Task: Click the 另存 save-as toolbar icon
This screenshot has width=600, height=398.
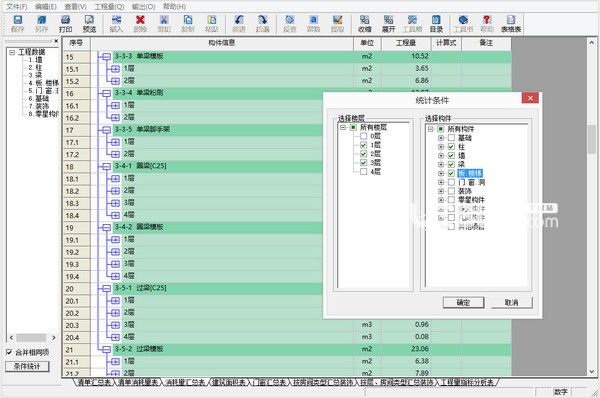Action: 41,24
